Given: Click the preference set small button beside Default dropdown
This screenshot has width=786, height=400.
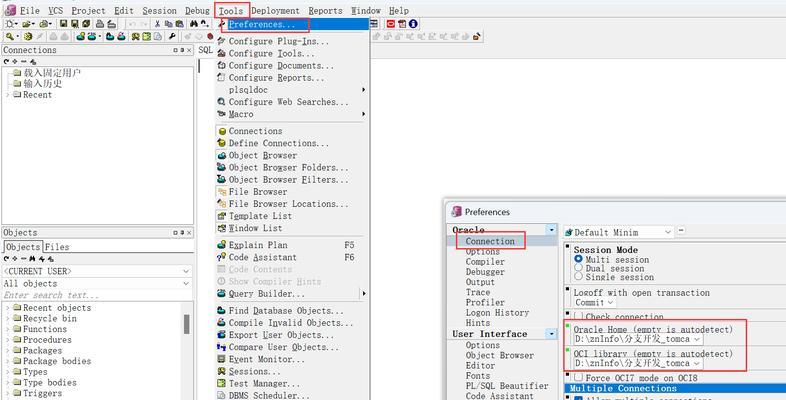Looking at the screenshot, I should 681,230.
